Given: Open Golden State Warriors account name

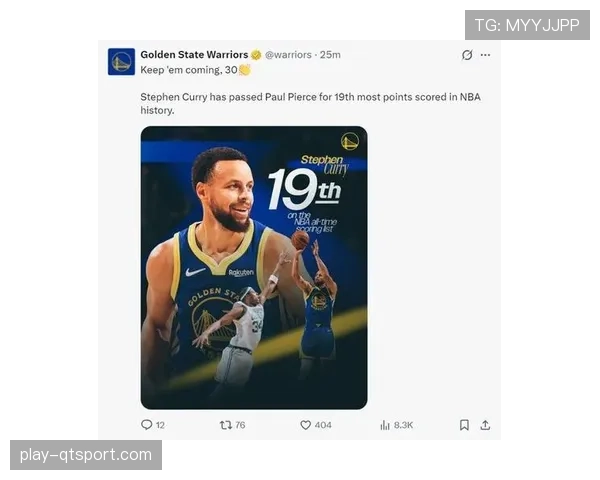Looking at the screenshot, I should 194,55.
